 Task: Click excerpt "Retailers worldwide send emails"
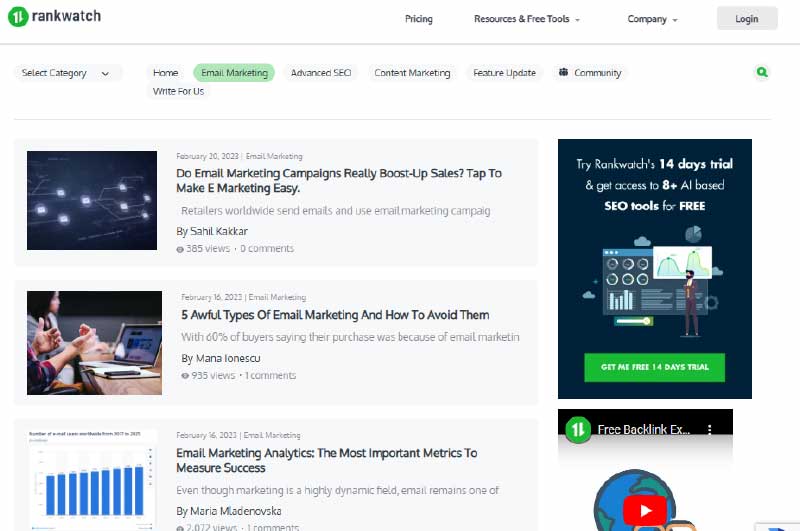(x=336, y=211)
